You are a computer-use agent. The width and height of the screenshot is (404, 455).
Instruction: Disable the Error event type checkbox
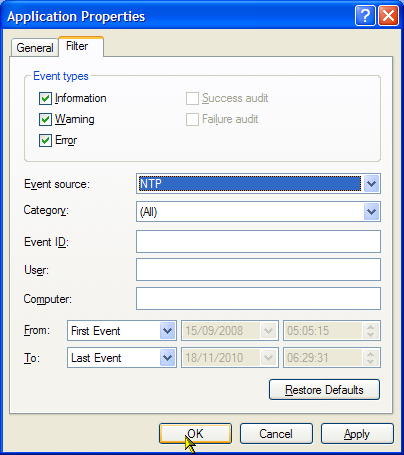click(45, 140)
